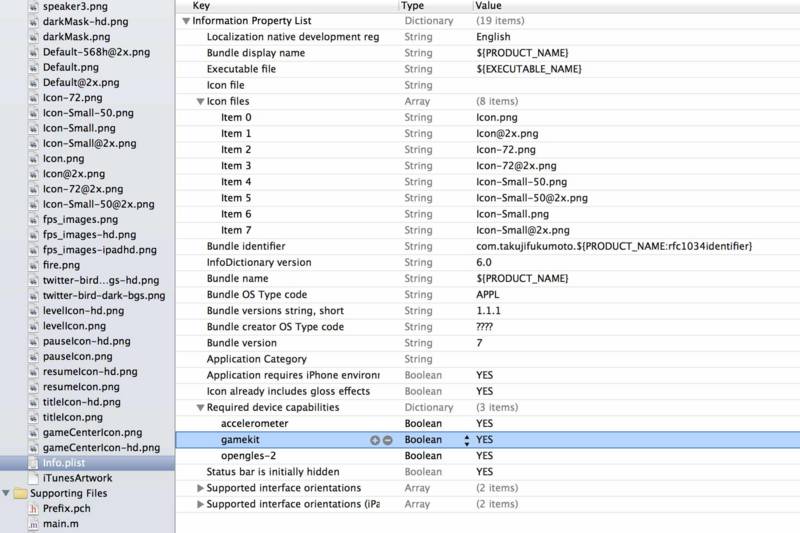This screenshot has height=533, width=800.
Task: Select twitter-bird-dark-bgs.png in the navigator
Action: (104, 295)
